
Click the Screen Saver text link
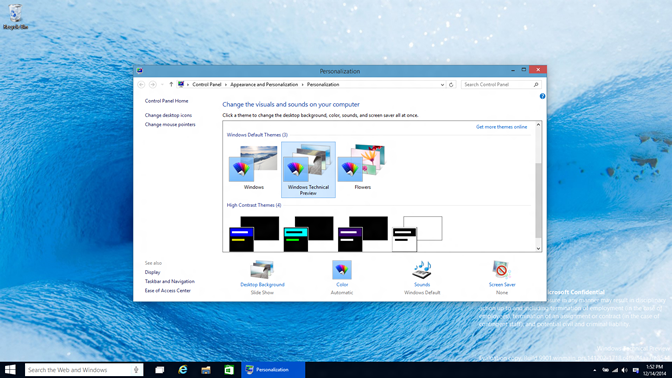point(502,285)
